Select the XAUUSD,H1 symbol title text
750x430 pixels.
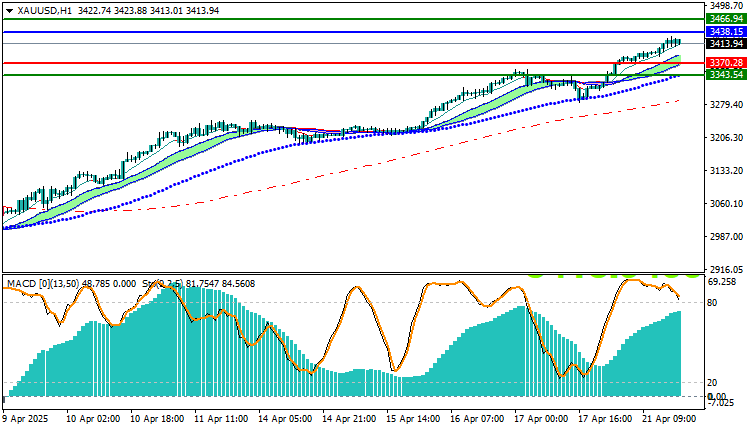44,11
